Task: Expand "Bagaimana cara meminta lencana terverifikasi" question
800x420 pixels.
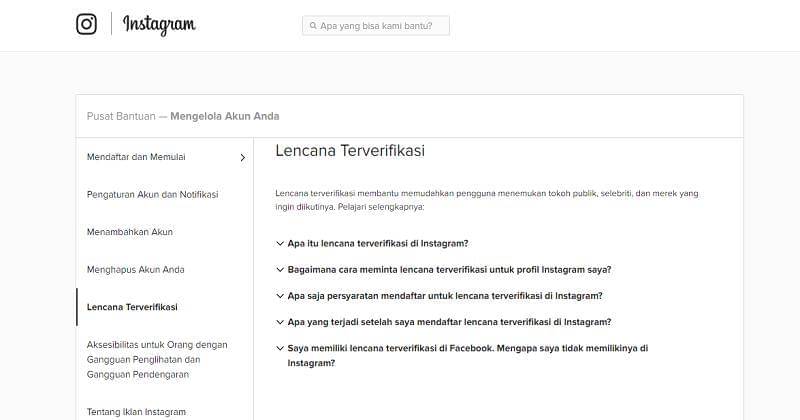Action: (449, 269)
